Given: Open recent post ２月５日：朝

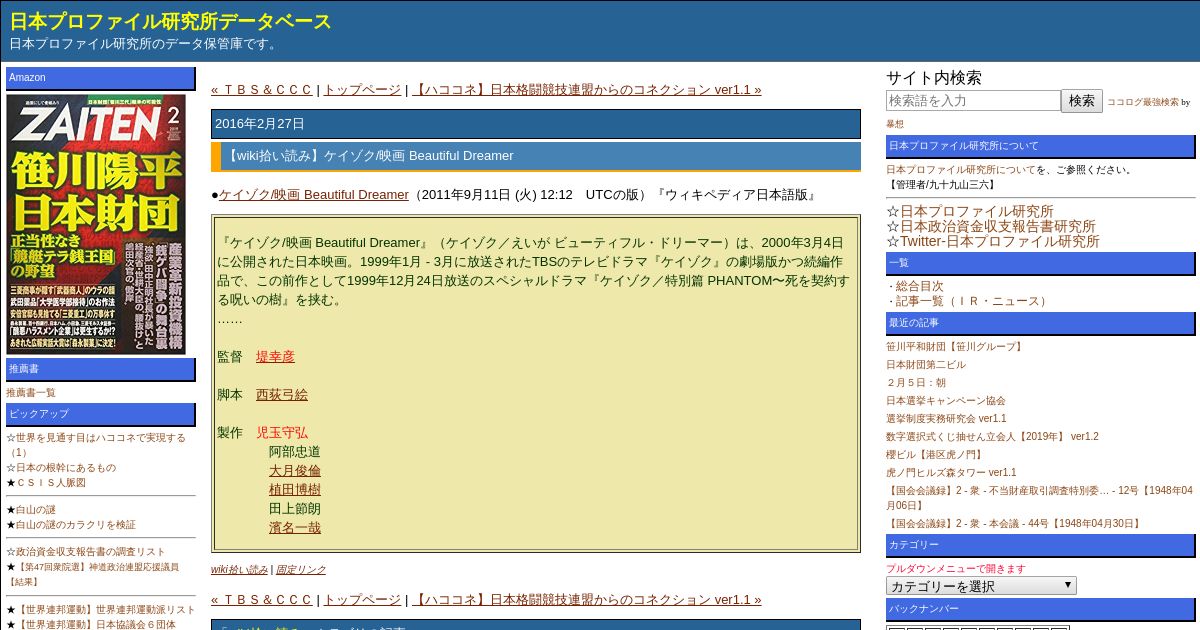Looking at the screenshot, I should [x=916, y=383].
